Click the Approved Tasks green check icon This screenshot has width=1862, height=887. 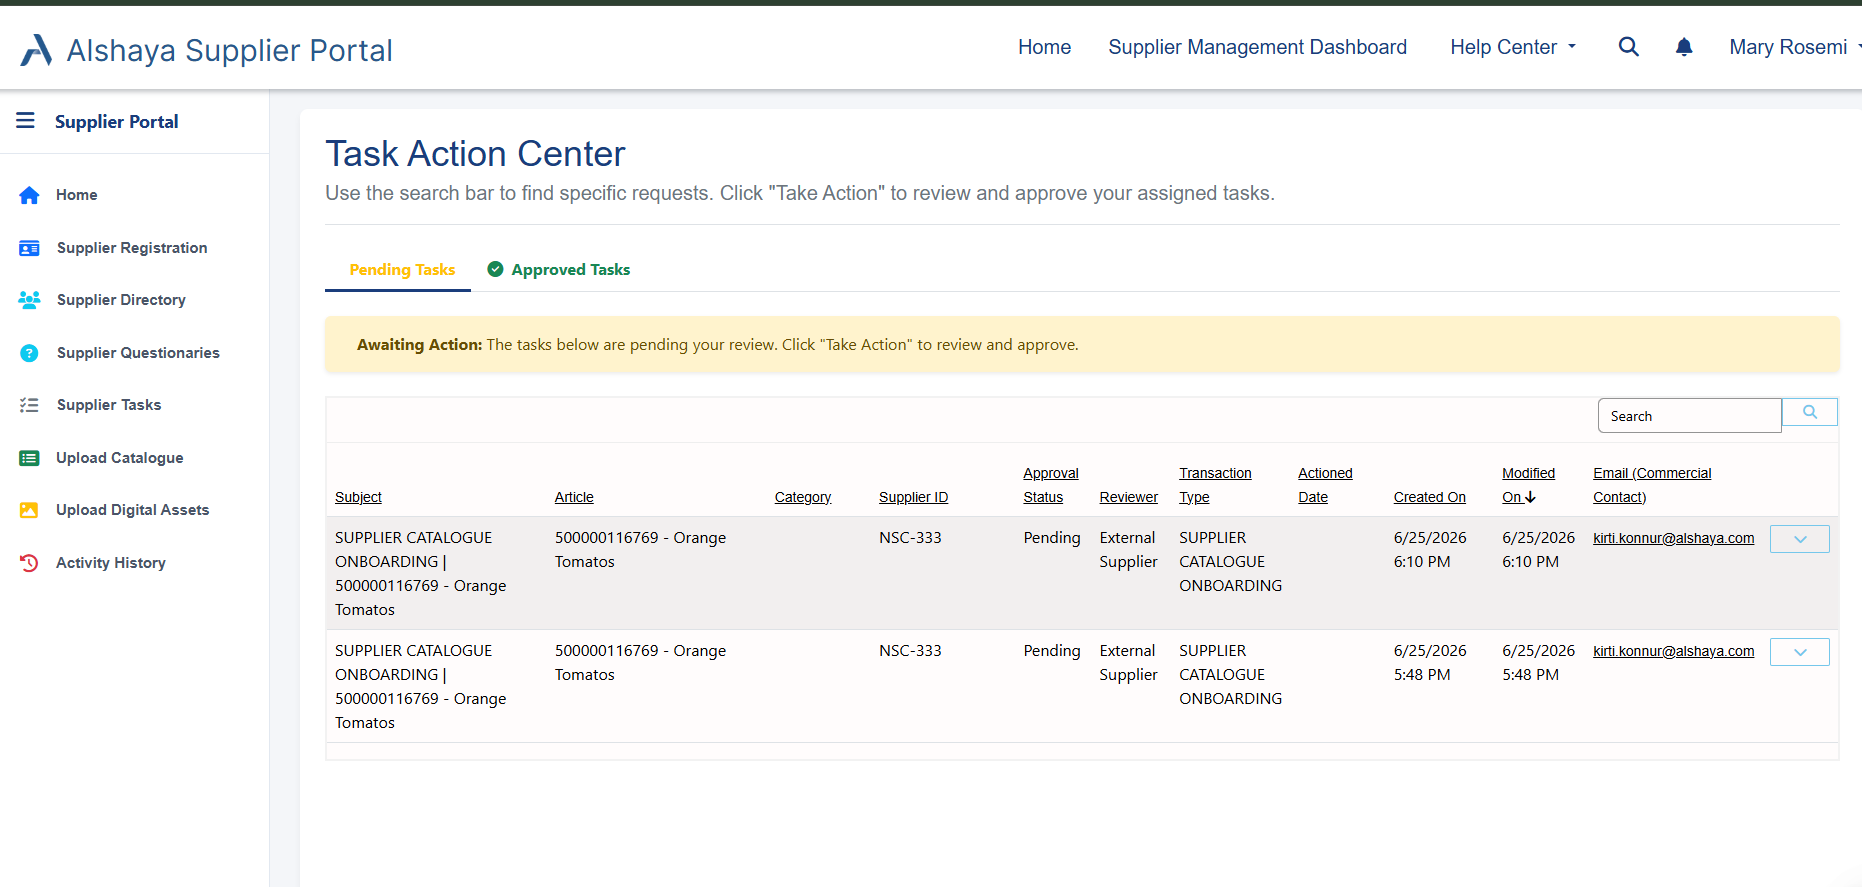495,269
